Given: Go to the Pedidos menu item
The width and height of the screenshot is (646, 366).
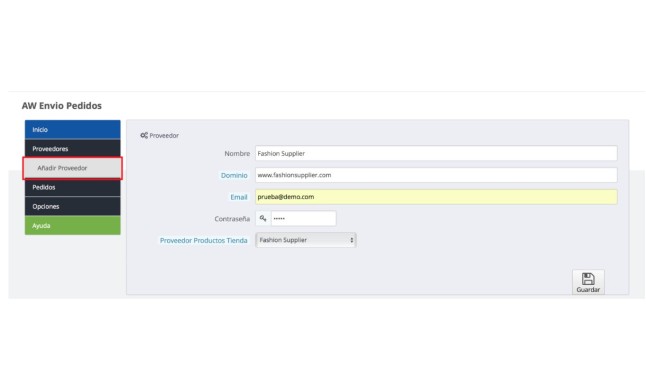Looking at the screenshot, I should tap(73, 187).
